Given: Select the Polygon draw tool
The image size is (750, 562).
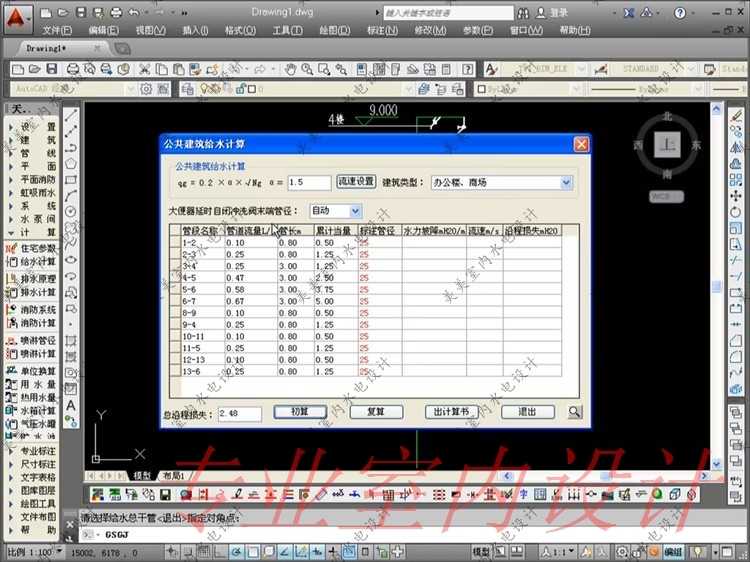Looking at the screenshot, I should point(71,163).
